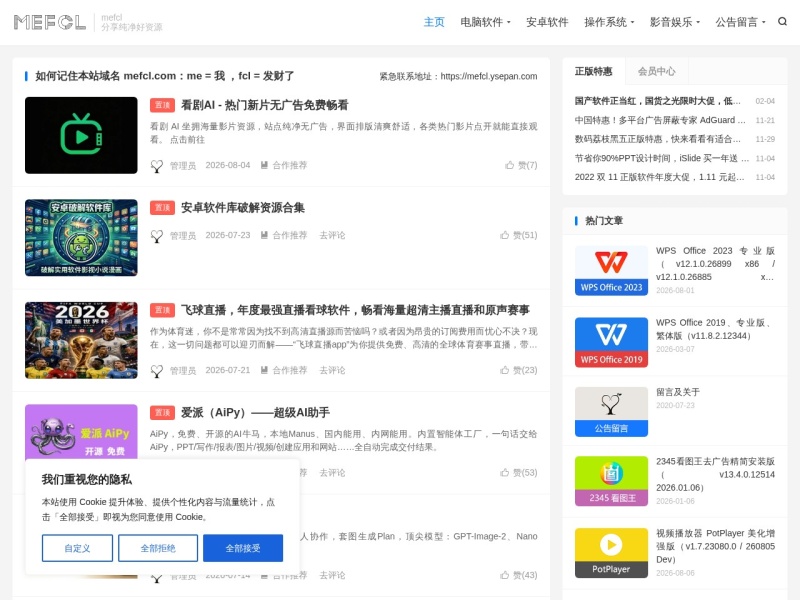The width and height of the screenshot is (800, 600).
Task: Open the PotPlayer sidebar image
Action: [x=611, y=553]
